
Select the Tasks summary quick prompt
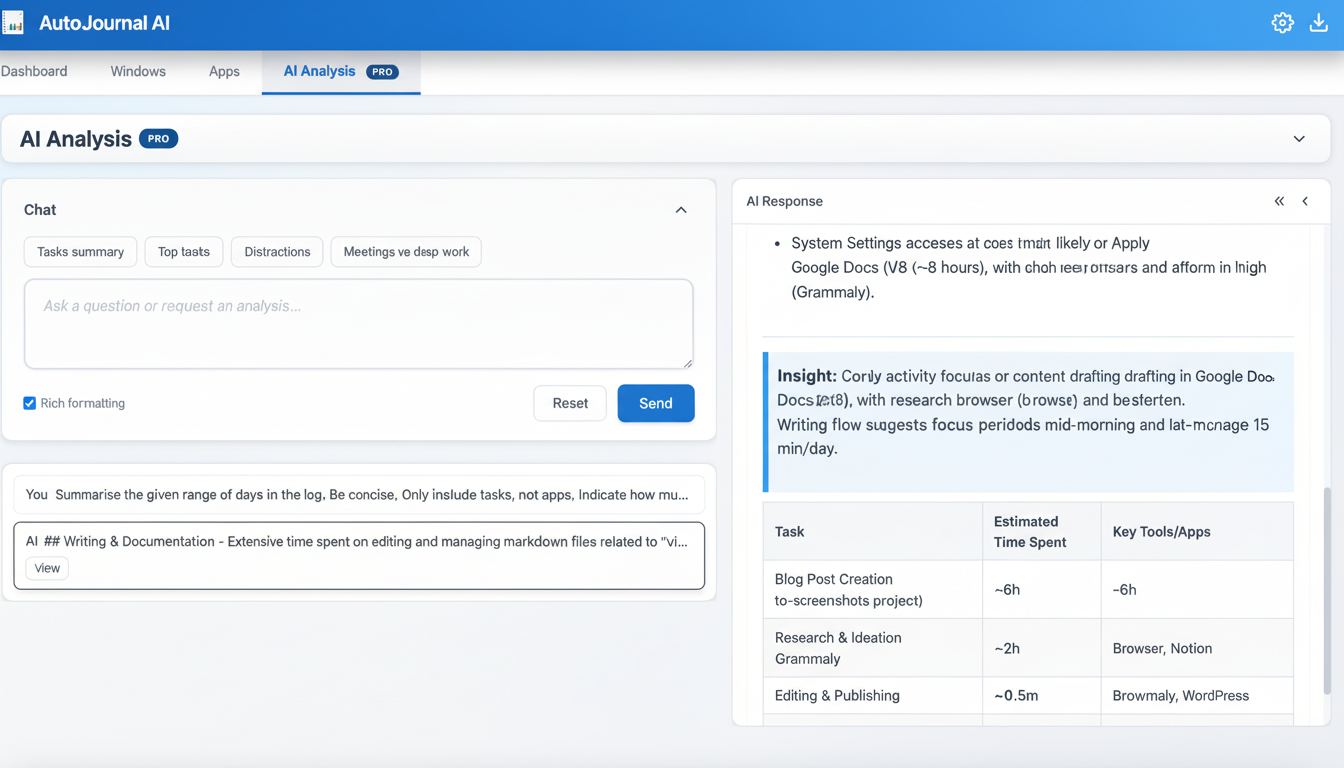(x=80, y=251)
